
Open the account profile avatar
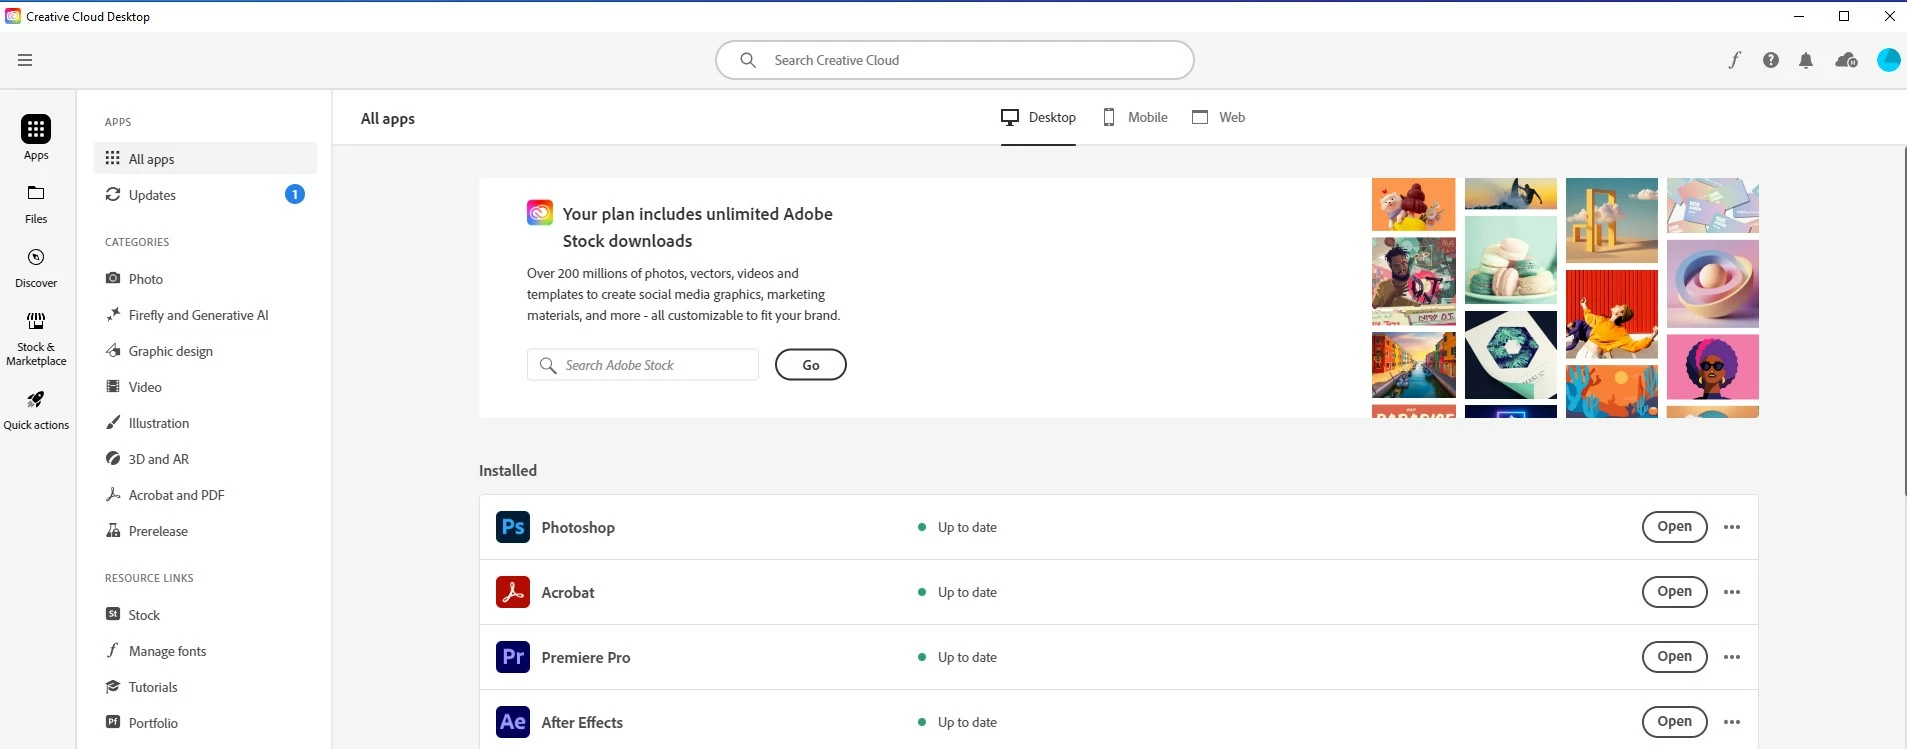[1888, 60]
